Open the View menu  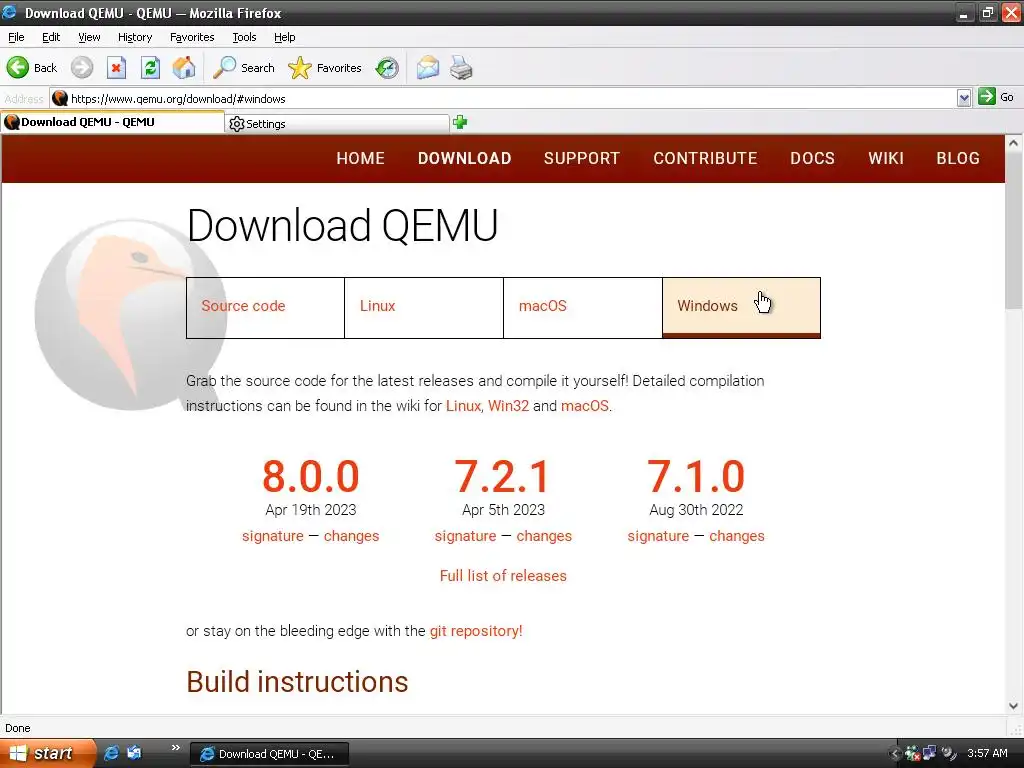coord(89,37)
